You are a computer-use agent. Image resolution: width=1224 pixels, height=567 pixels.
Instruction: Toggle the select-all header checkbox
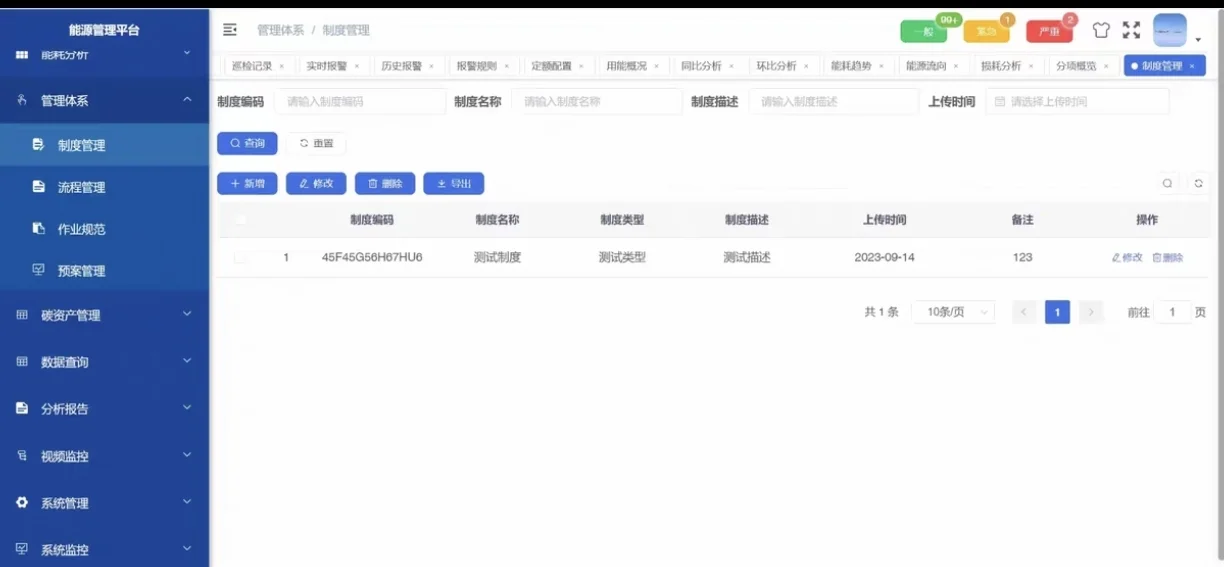240,220
